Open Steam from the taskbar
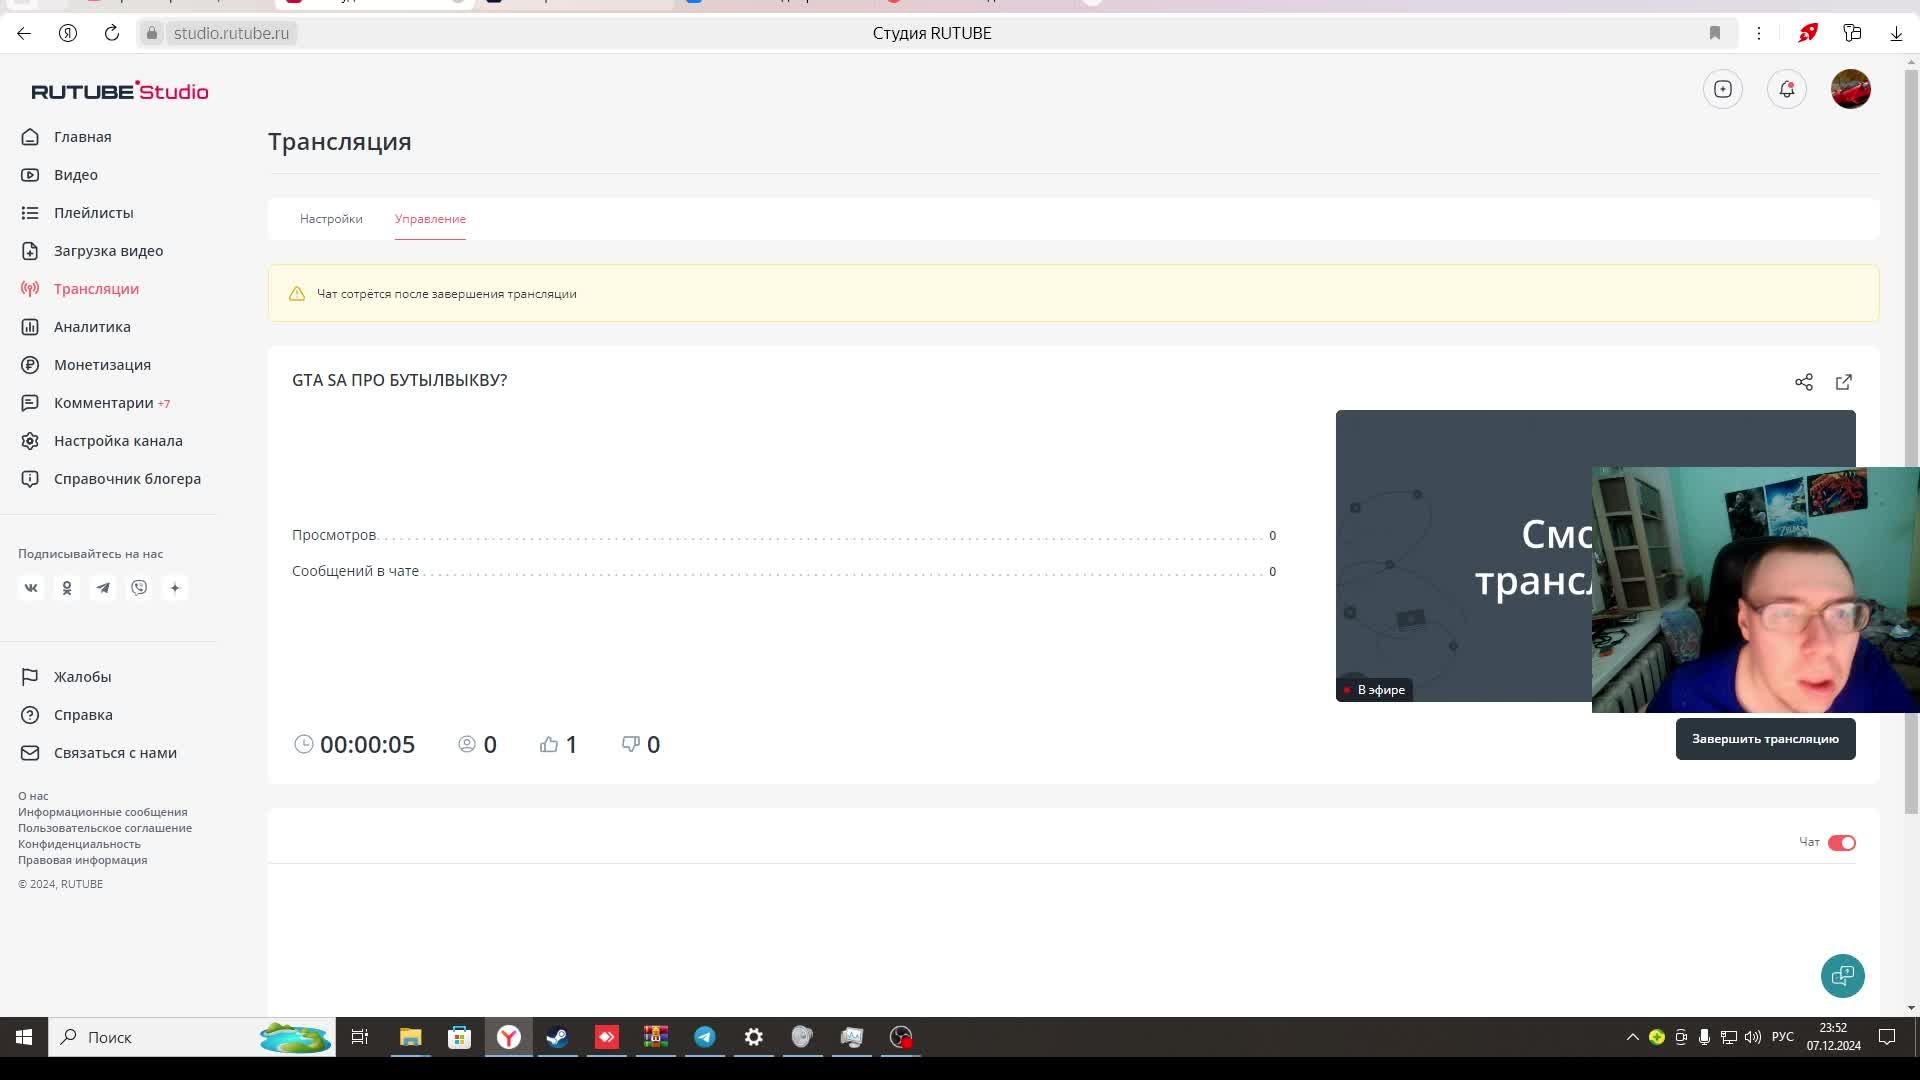 [557, 1037]
